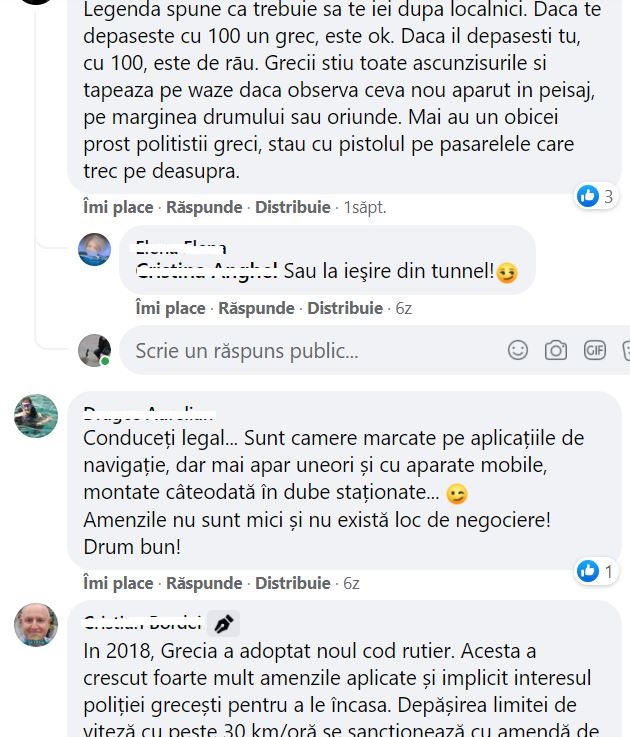This screenshot has height=737, width=630.
Task: Reply to the comment posted 1săpt. ago
Action: [204, 207]
